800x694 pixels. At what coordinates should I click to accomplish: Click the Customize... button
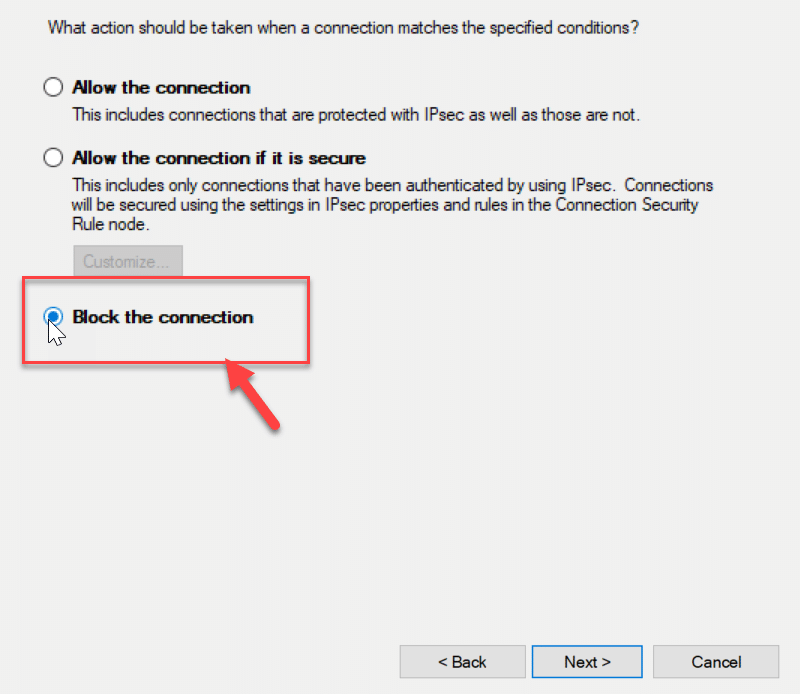127,262
